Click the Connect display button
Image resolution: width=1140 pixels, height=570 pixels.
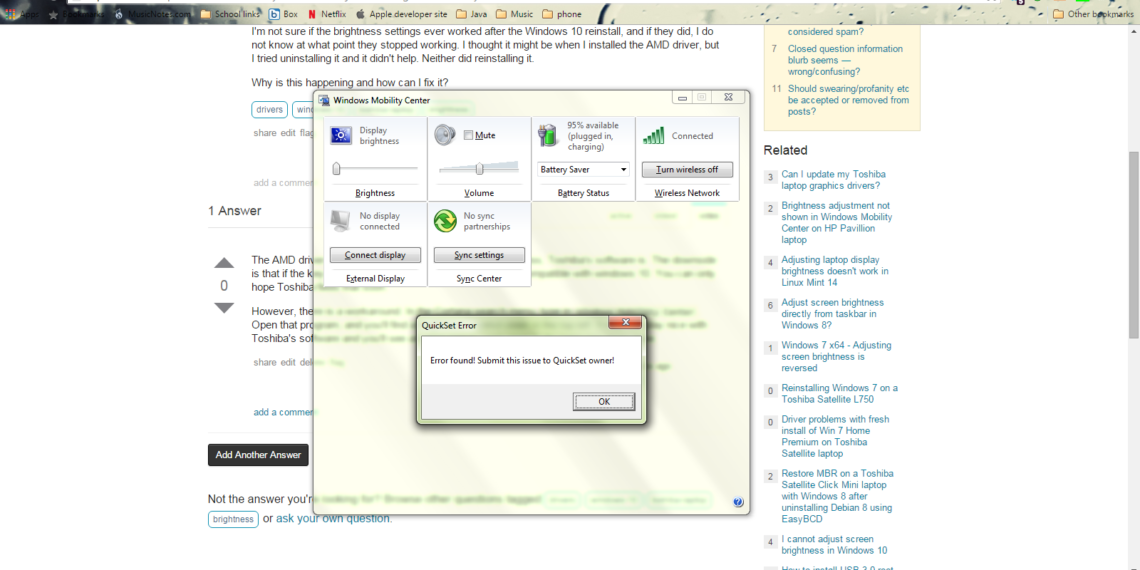[x=376, y=255]
